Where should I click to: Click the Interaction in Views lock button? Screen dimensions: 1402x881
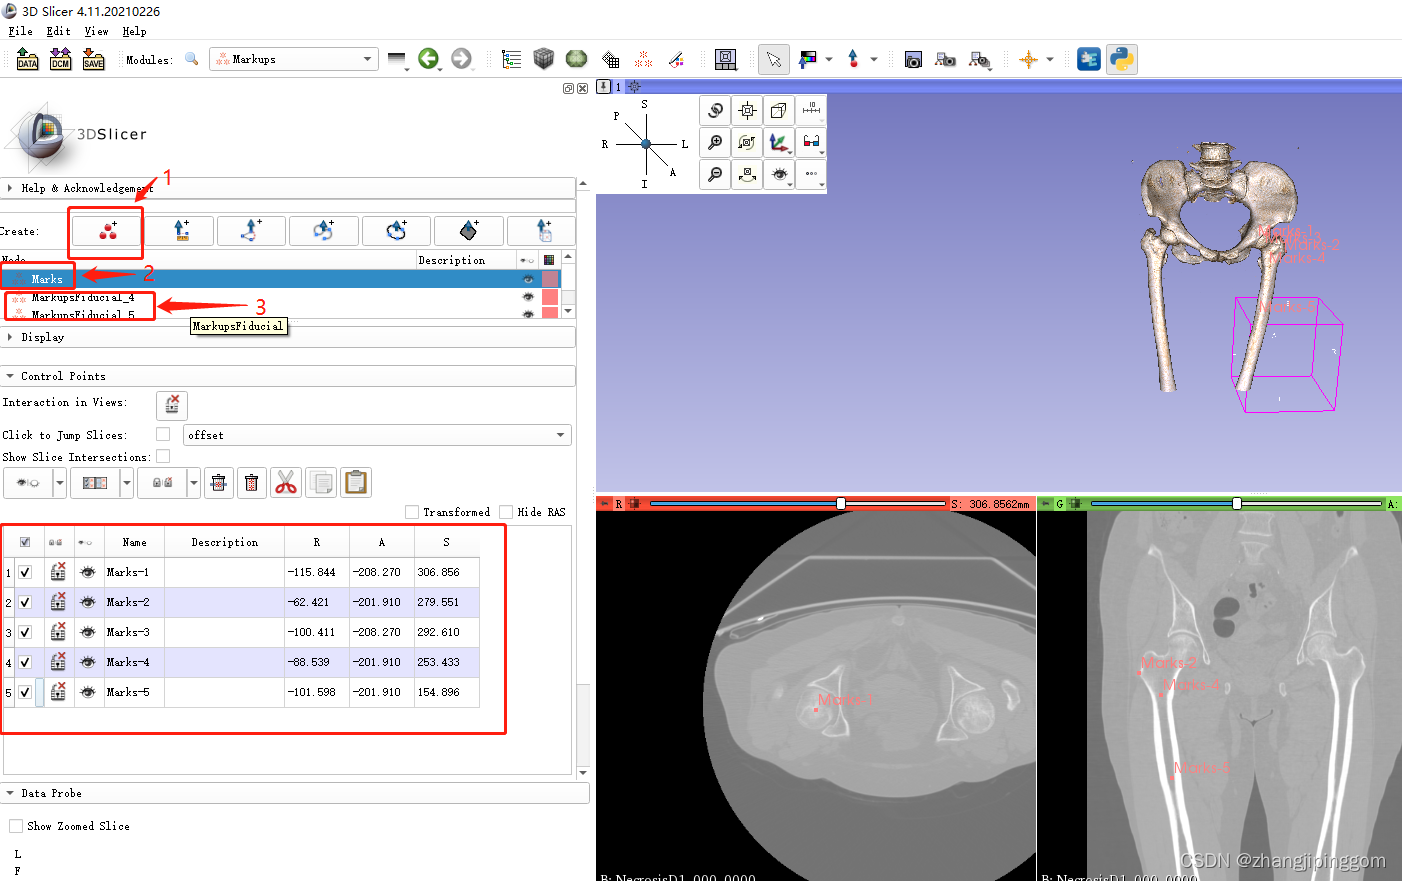pos(172,404)
